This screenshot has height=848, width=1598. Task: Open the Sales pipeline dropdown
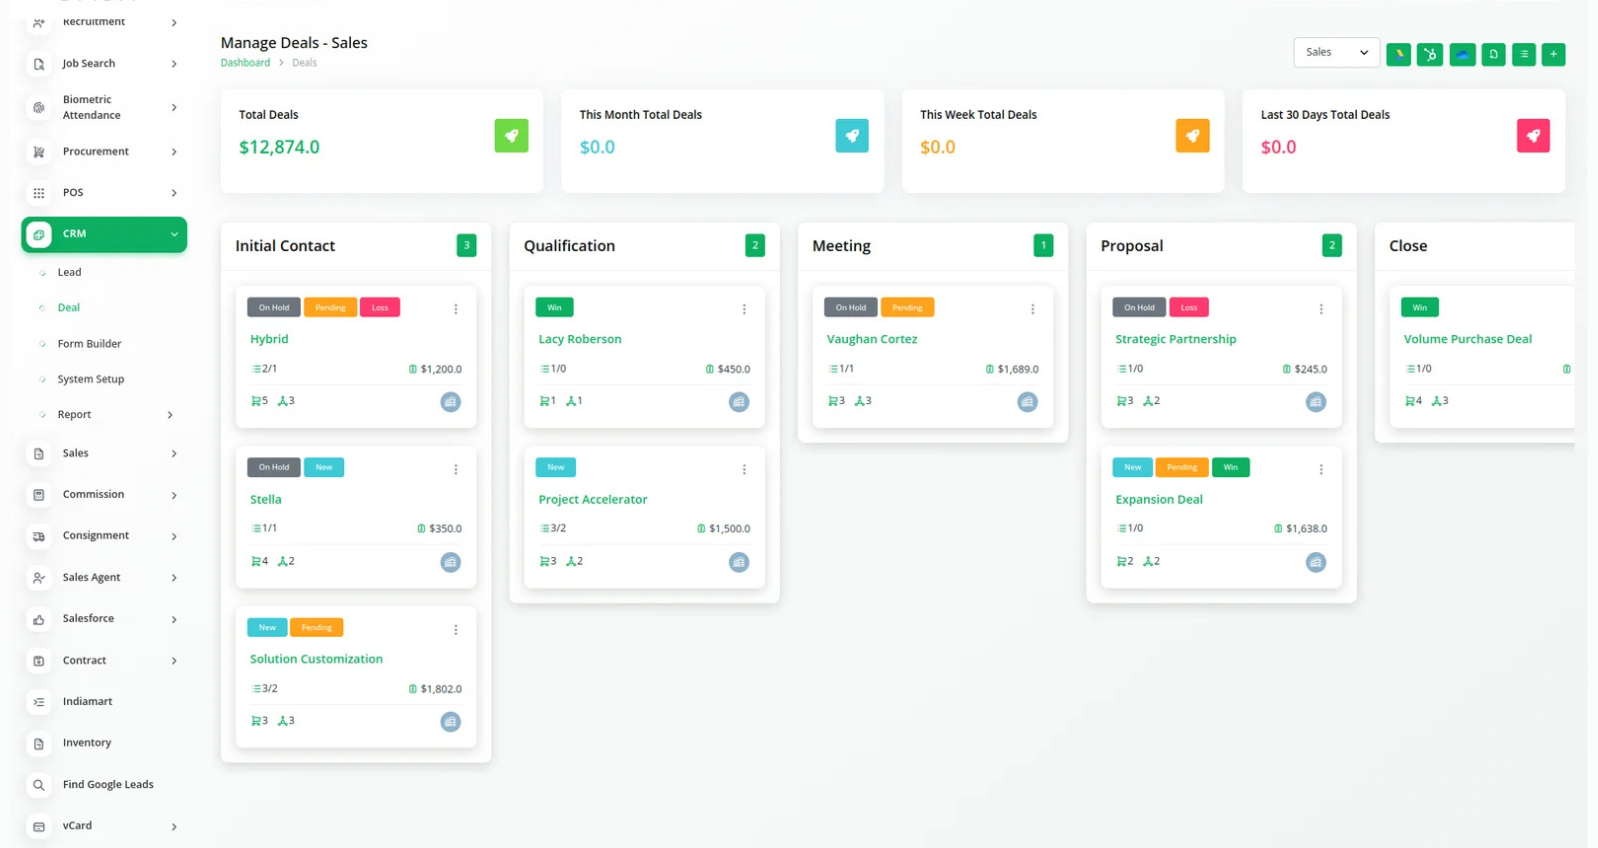coord(1336,53)
